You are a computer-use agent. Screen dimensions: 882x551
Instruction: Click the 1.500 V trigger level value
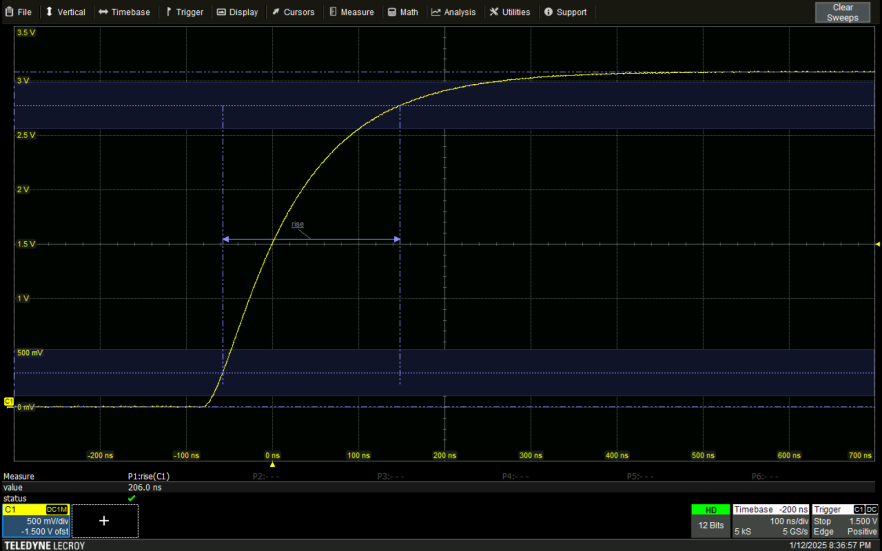[x=863, y=521]
